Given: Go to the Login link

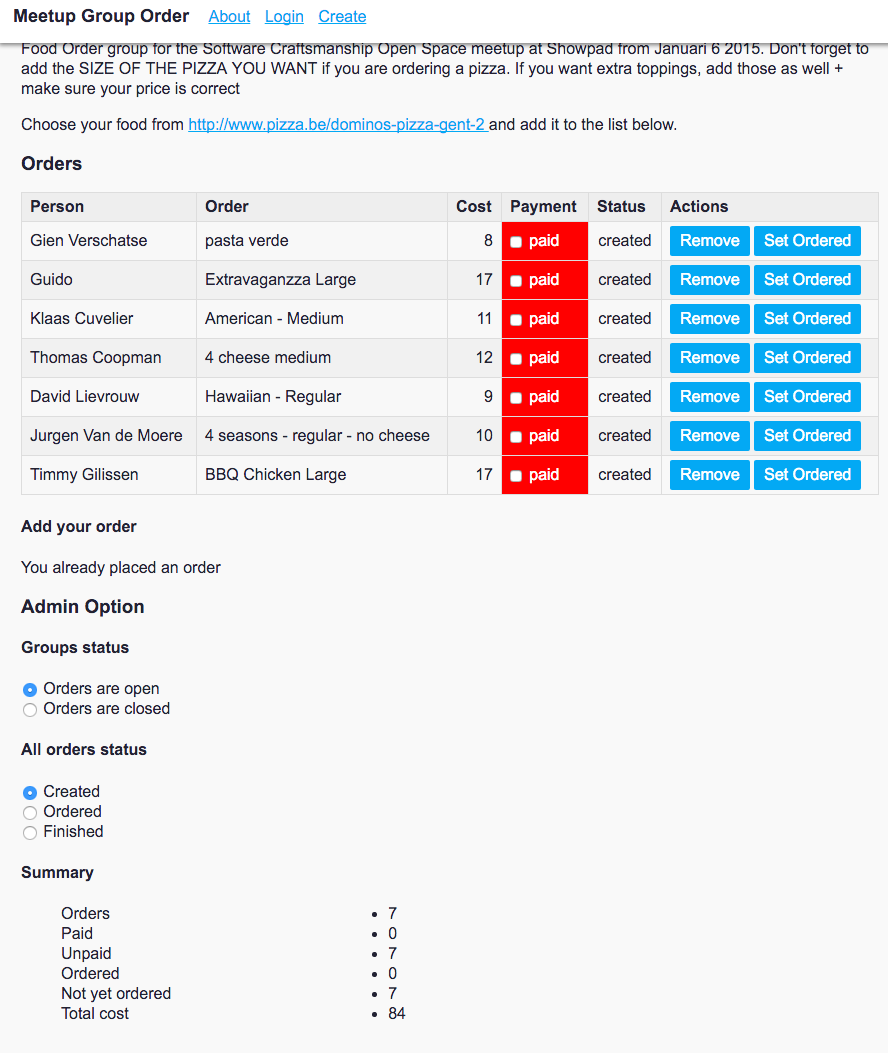Looking at the screenshot, I should coord(284,16).
